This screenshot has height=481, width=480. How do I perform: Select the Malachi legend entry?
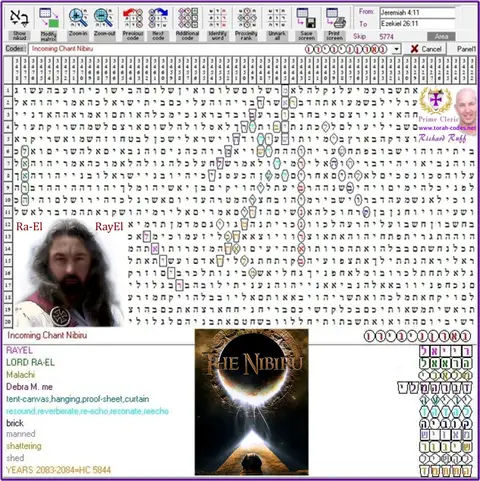pos(21,375)
